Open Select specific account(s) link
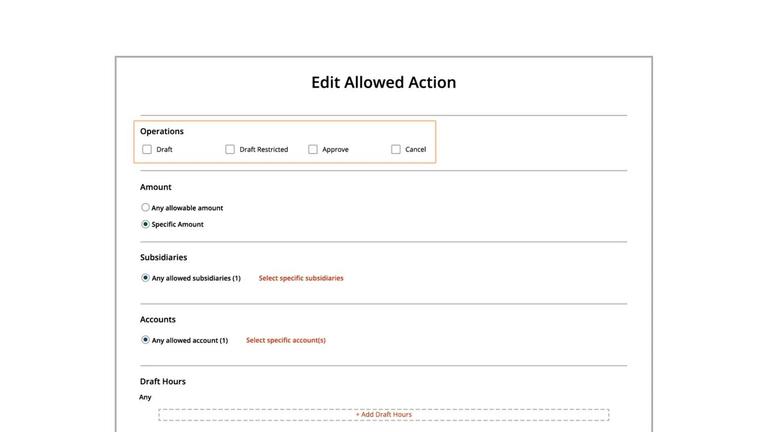Screen dimensions: 768x432 pyautogui.click(x=286, y=340)
